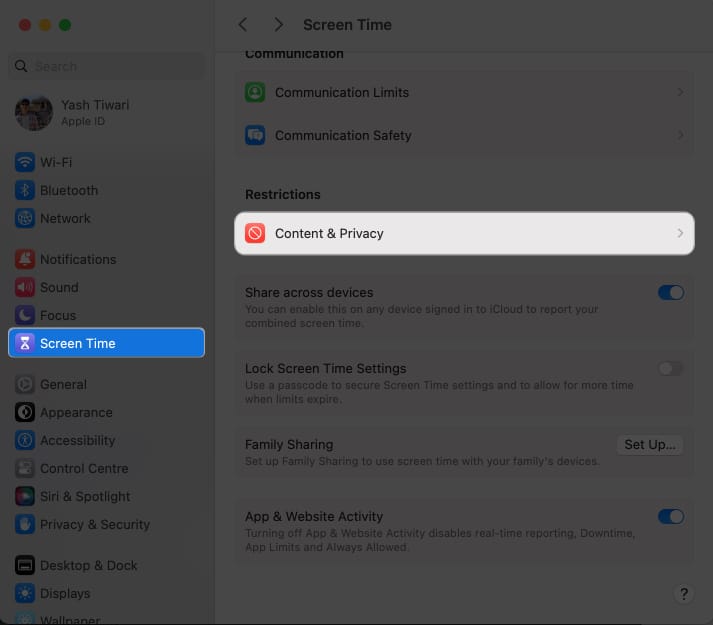Click the Displays sun icon
Image resolution: width=713 pixels, height=625 pixels.
(25, 593)
